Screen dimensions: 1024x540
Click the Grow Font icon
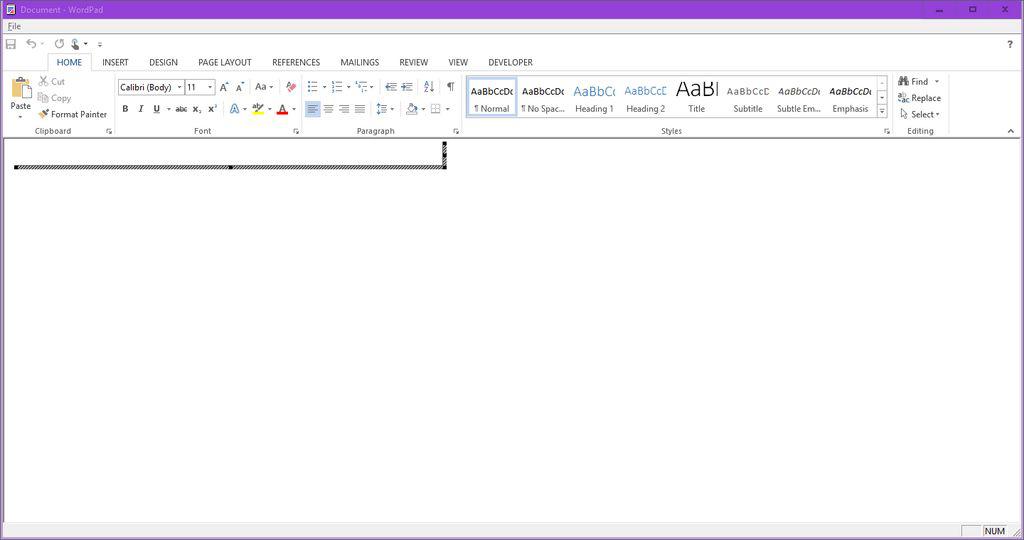pyautogui.click(x=224, y=87)
